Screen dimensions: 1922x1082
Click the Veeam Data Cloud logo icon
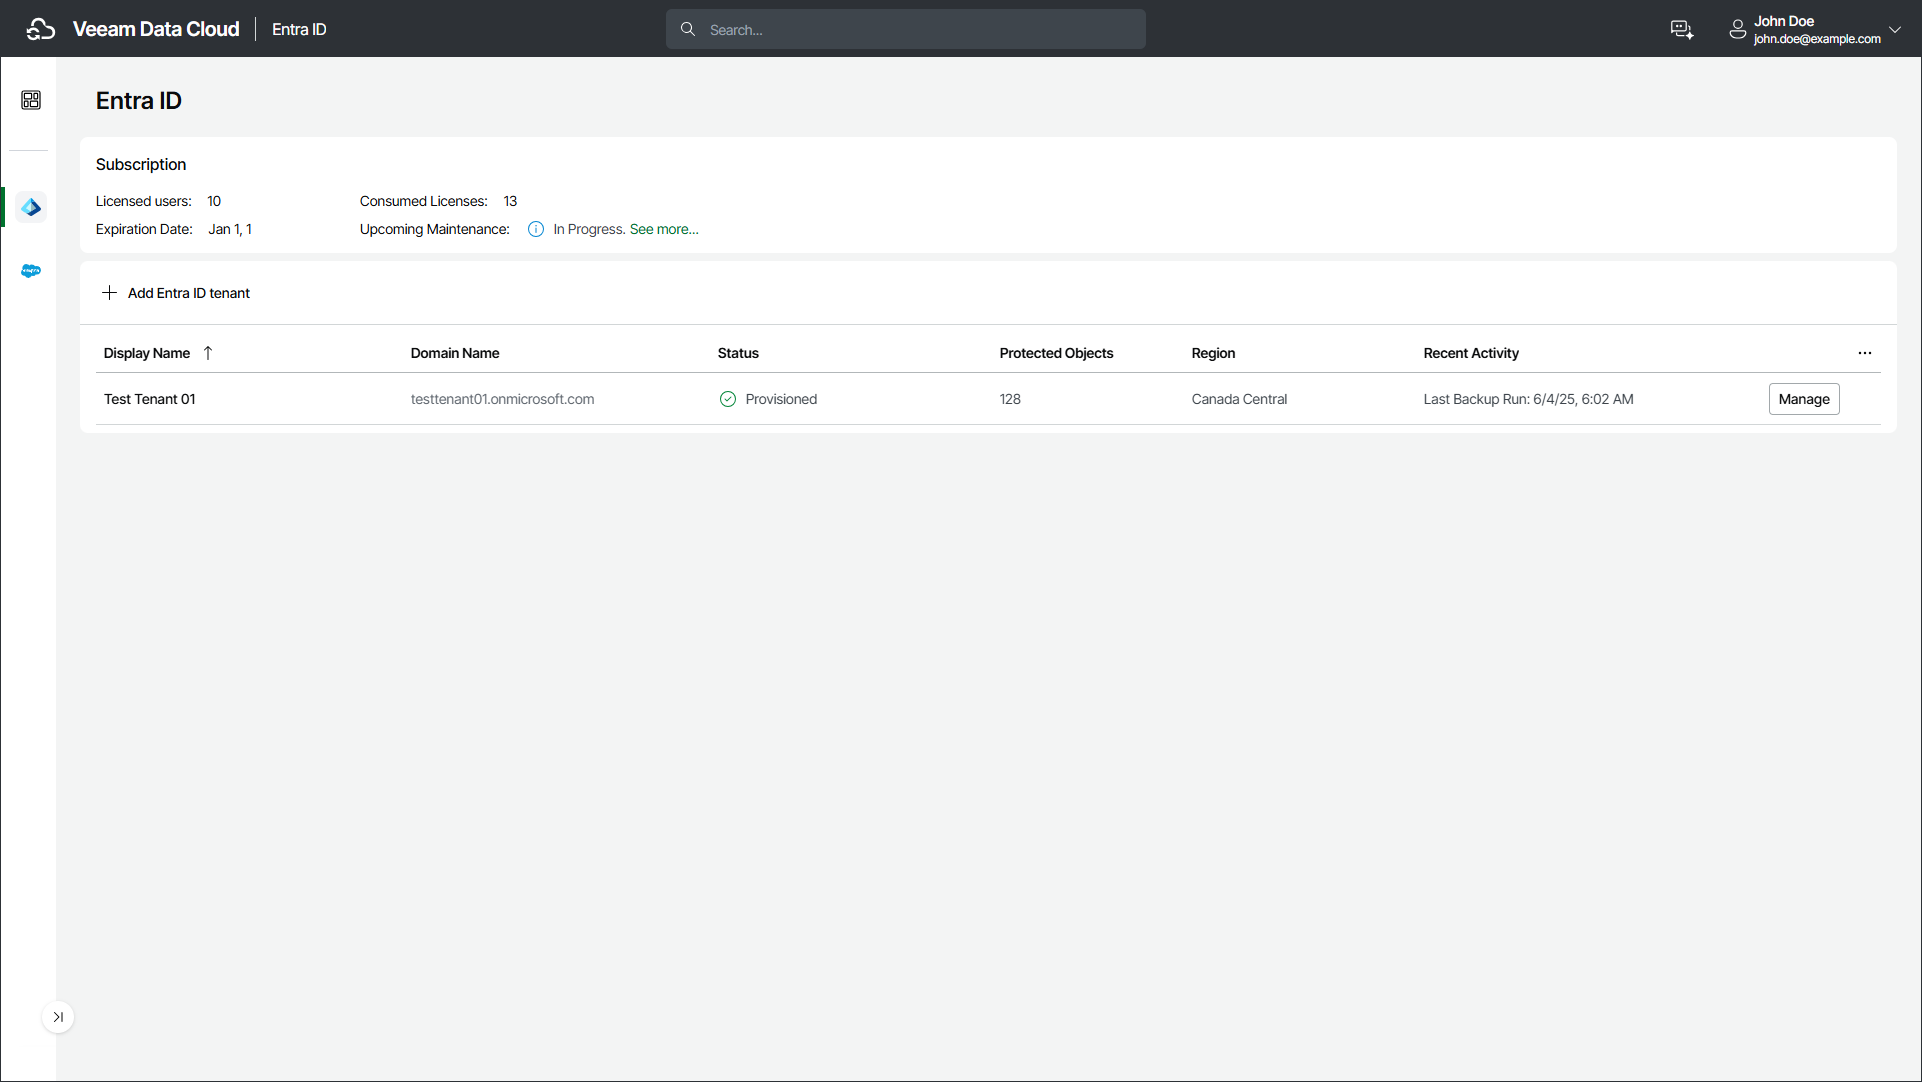(41, 29)
